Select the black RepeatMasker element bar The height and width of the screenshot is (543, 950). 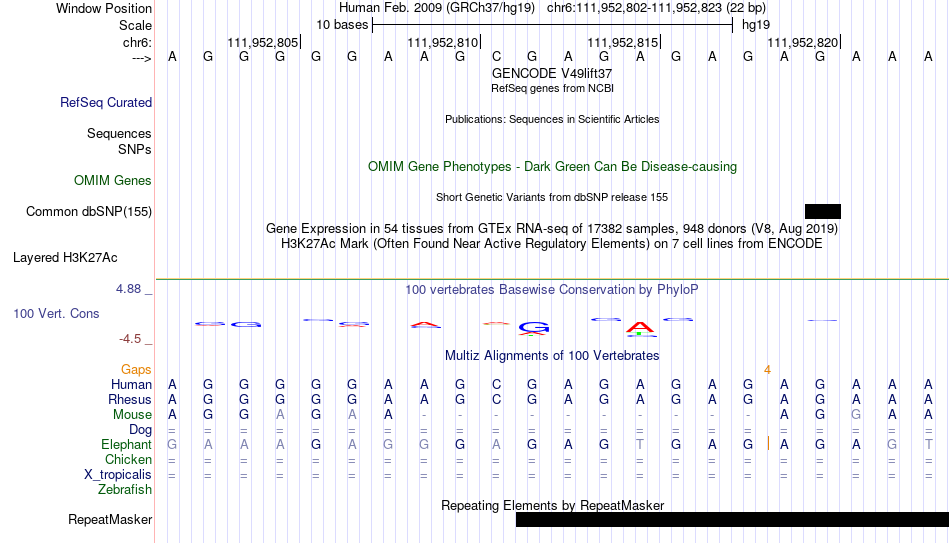[x=732, y=519]
